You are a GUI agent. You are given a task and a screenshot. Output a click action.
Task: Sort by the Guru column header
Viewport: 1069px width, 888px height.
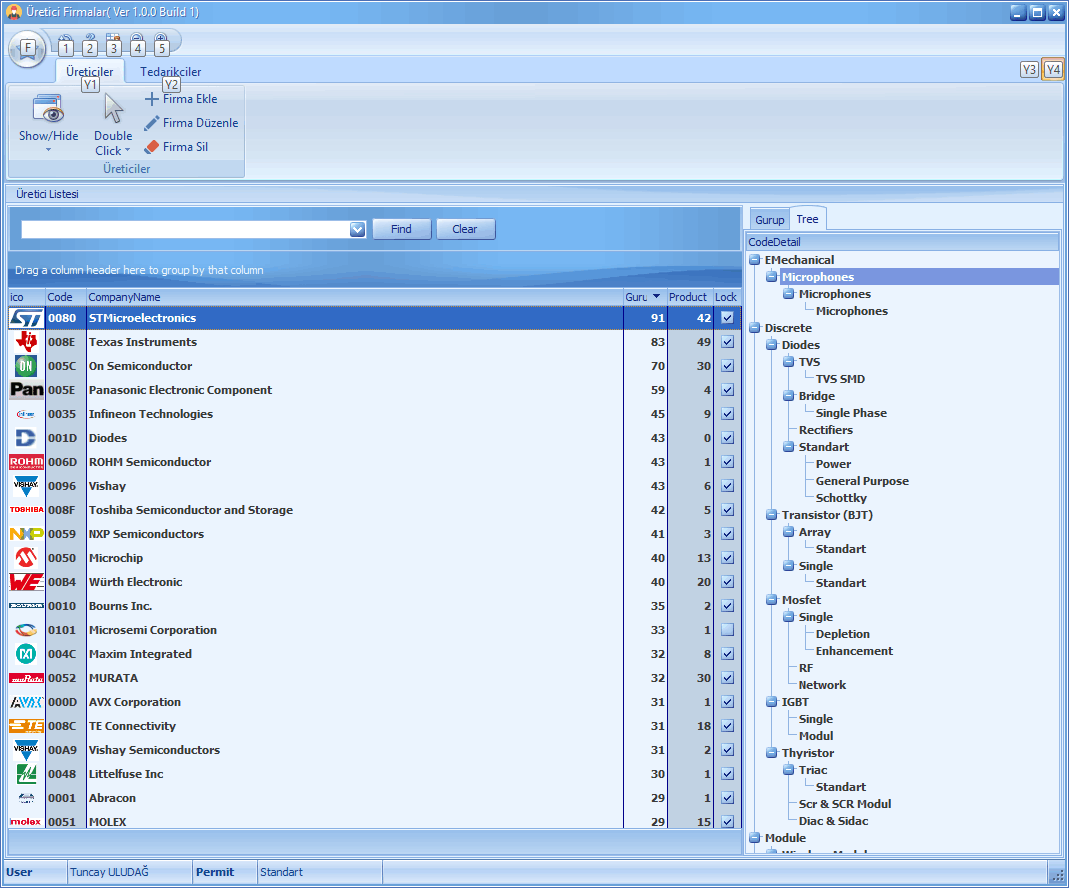click(x=644, y=297)
